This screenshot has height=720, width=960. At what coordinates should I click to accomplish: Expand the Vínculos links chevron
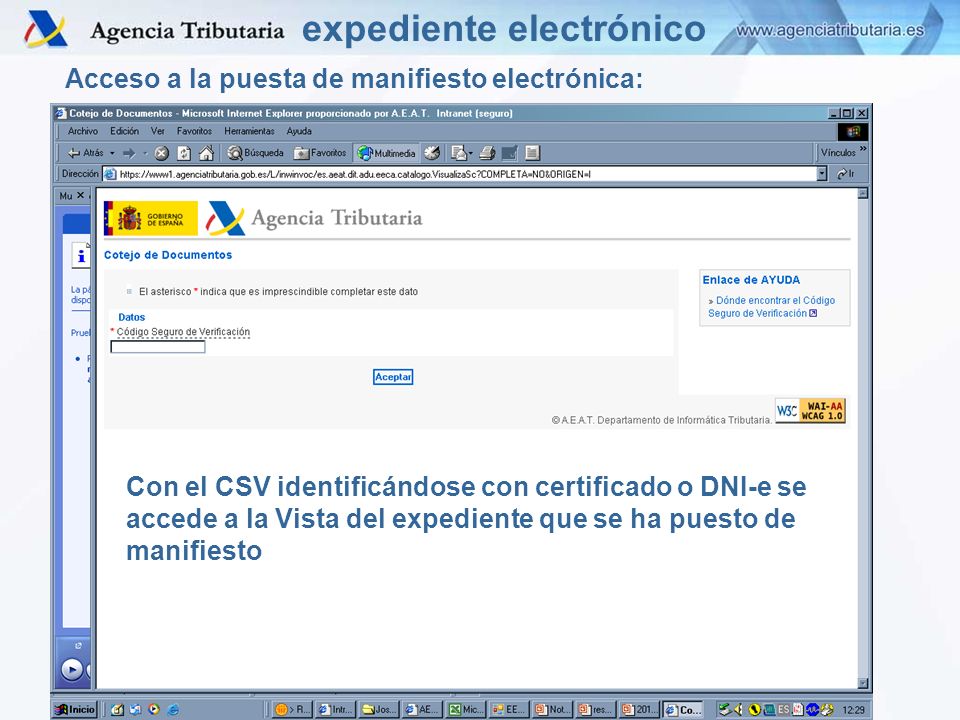tap(863, 149)
